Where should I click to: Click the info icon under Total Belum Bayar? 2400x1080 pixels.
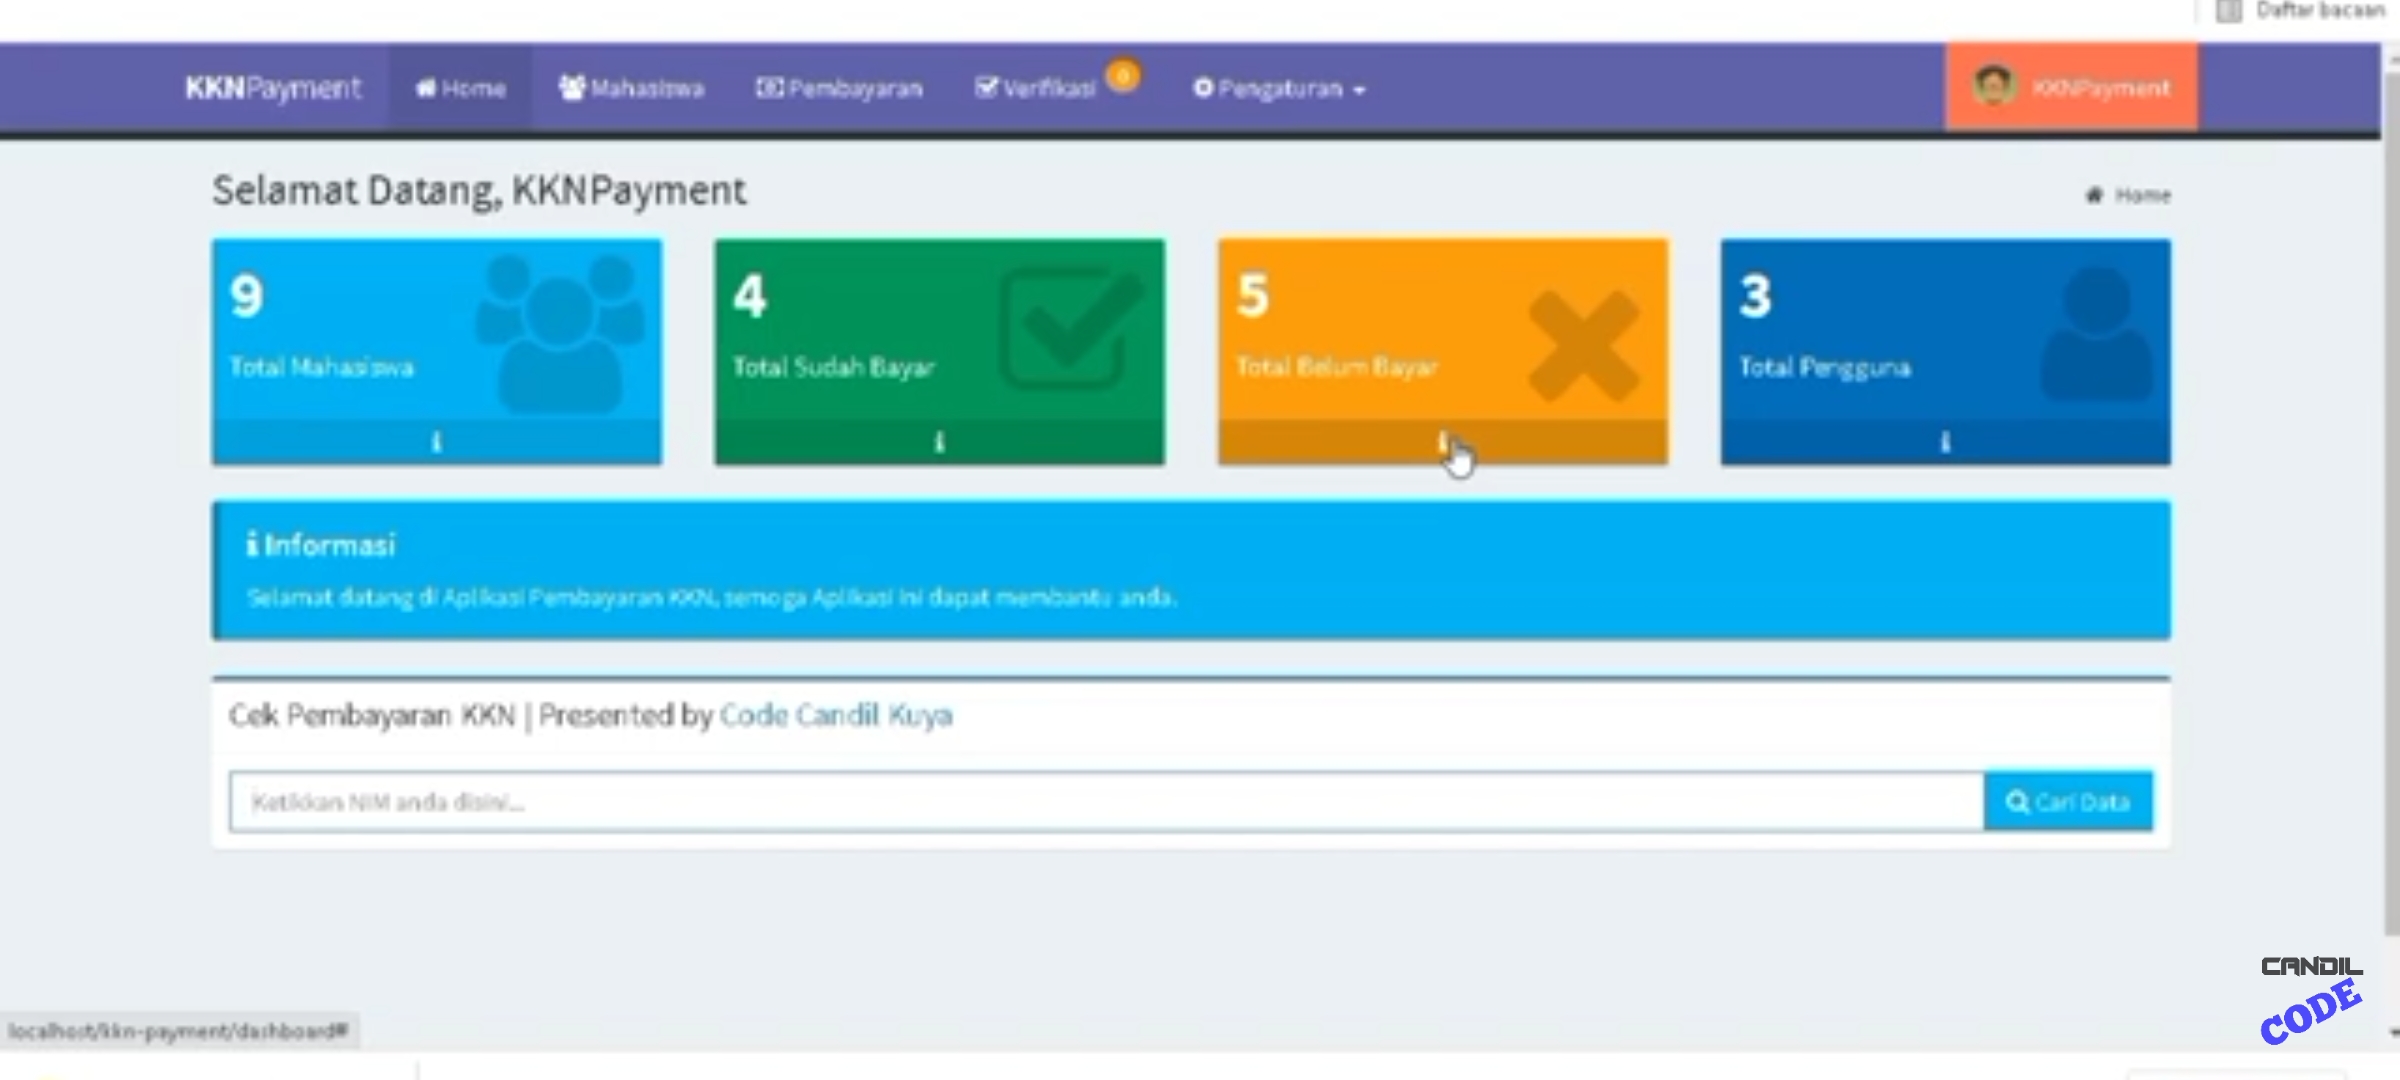1442,442
